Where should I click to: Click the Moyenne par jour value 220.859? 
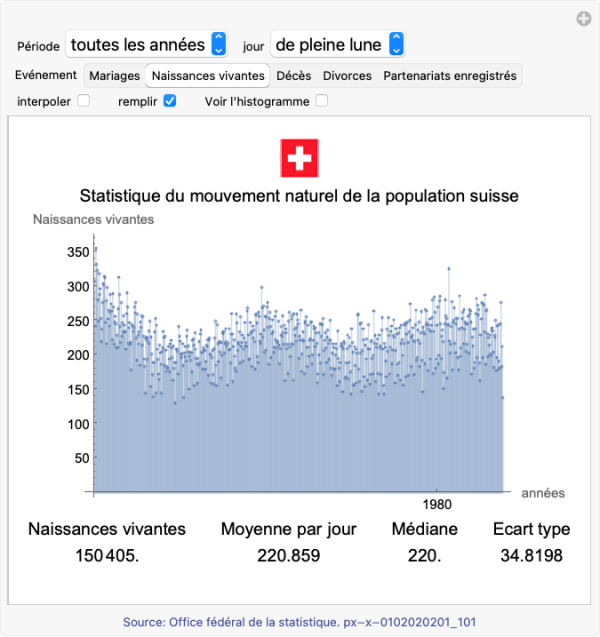[x=289, y=556]
